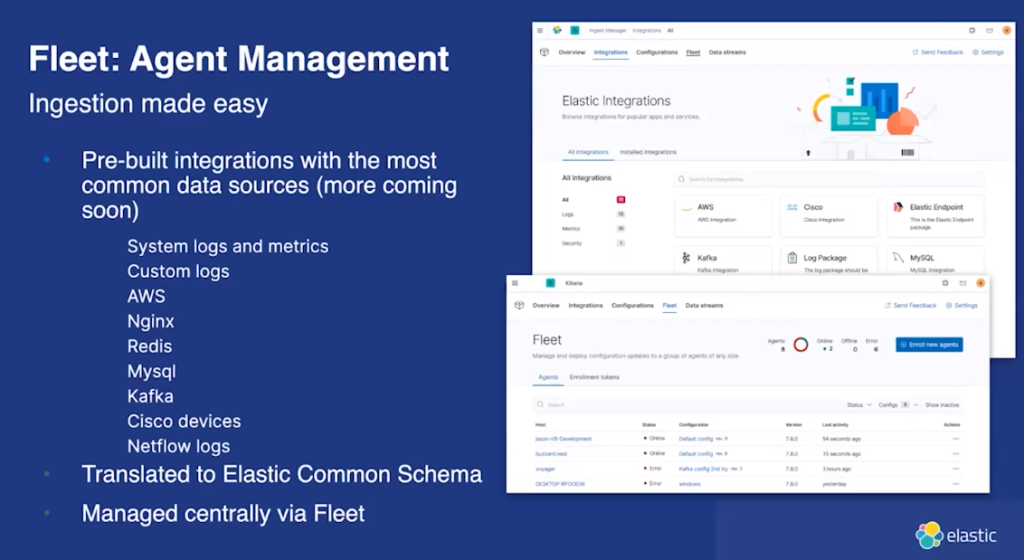Screen dimensions: 1024x560
Task: Open Data streams tab in Integrations window
Action: point(728,52)
